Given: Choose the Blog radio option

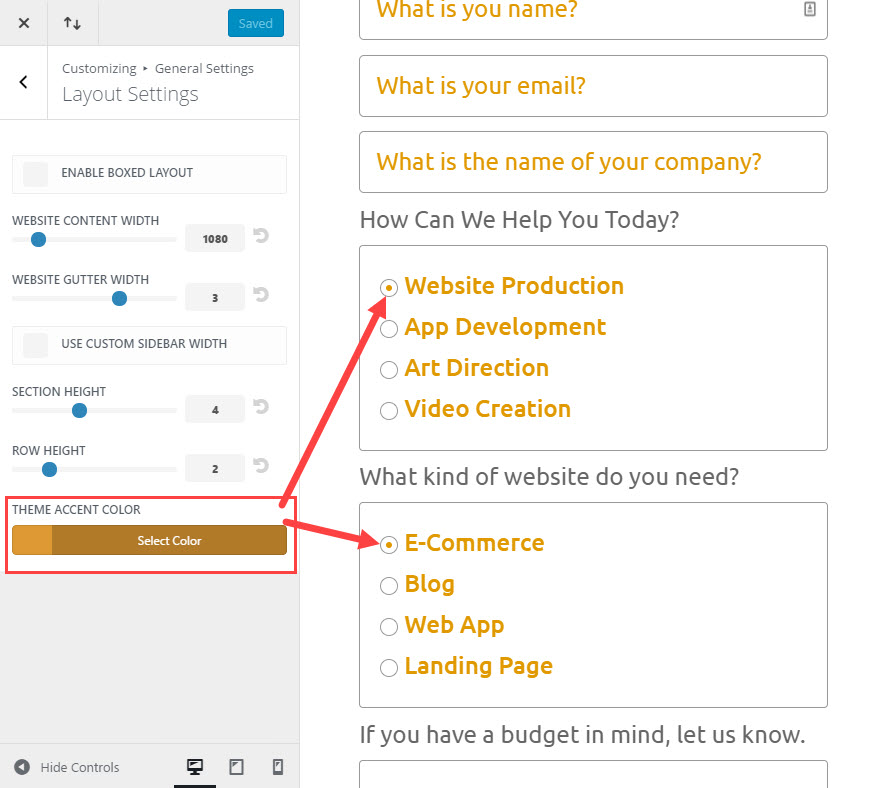Looking at the screenshot, I should [389, 585].
